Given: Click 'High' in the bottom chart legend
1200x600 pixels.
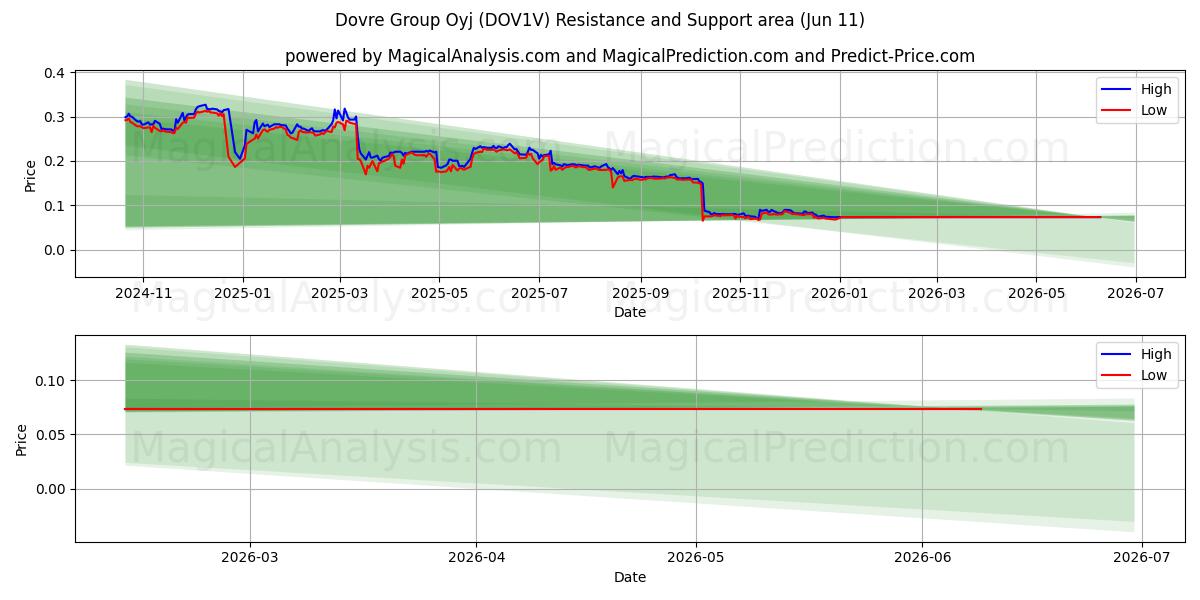Looking at the screenshot, I should coord(1156,354).
